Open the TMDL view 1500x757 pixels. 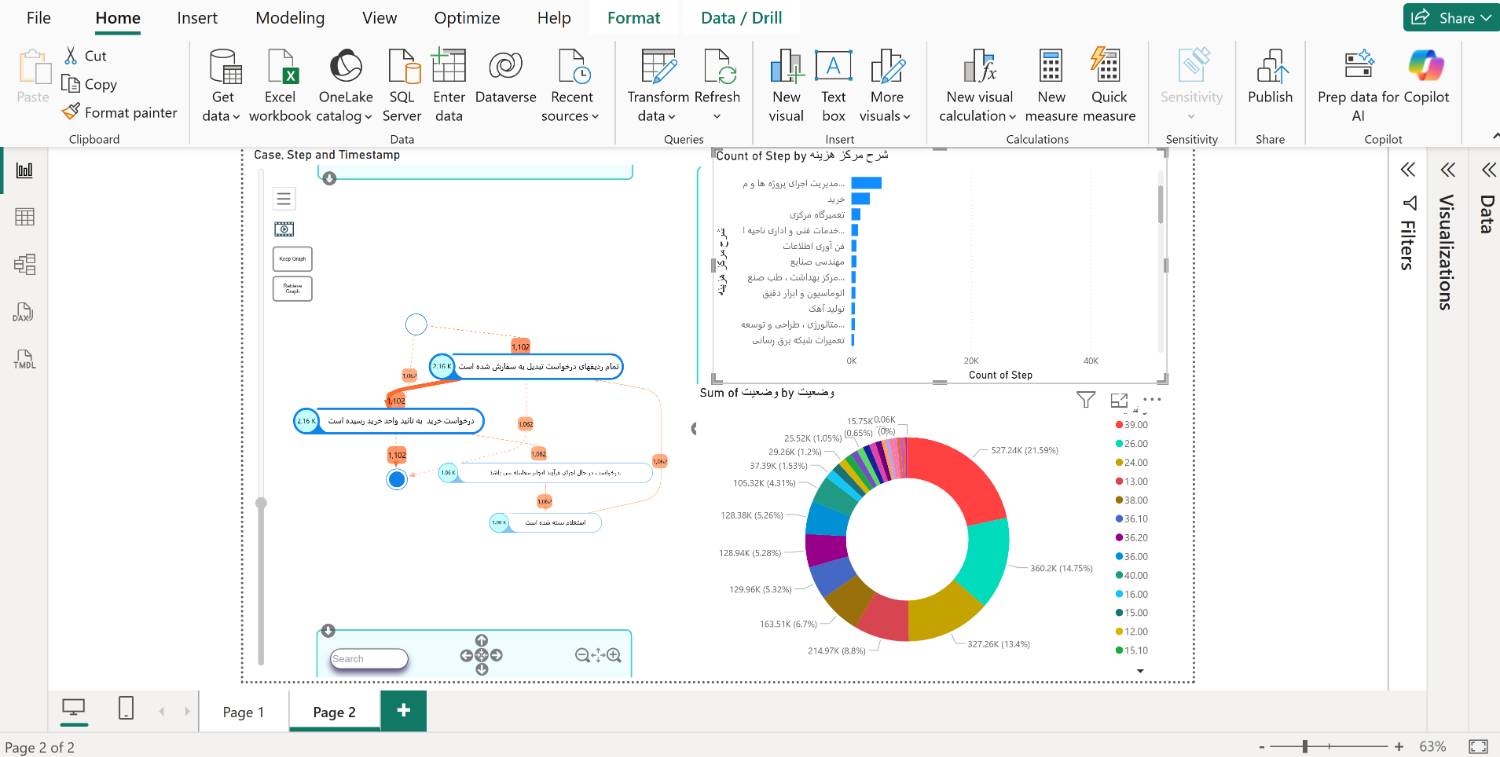25,359
